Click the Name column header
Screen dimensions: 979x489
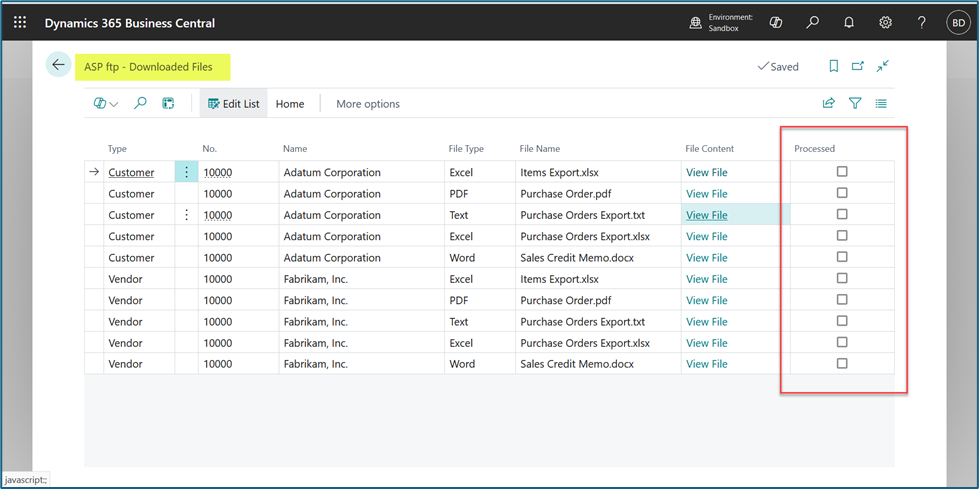click(295, 149)
